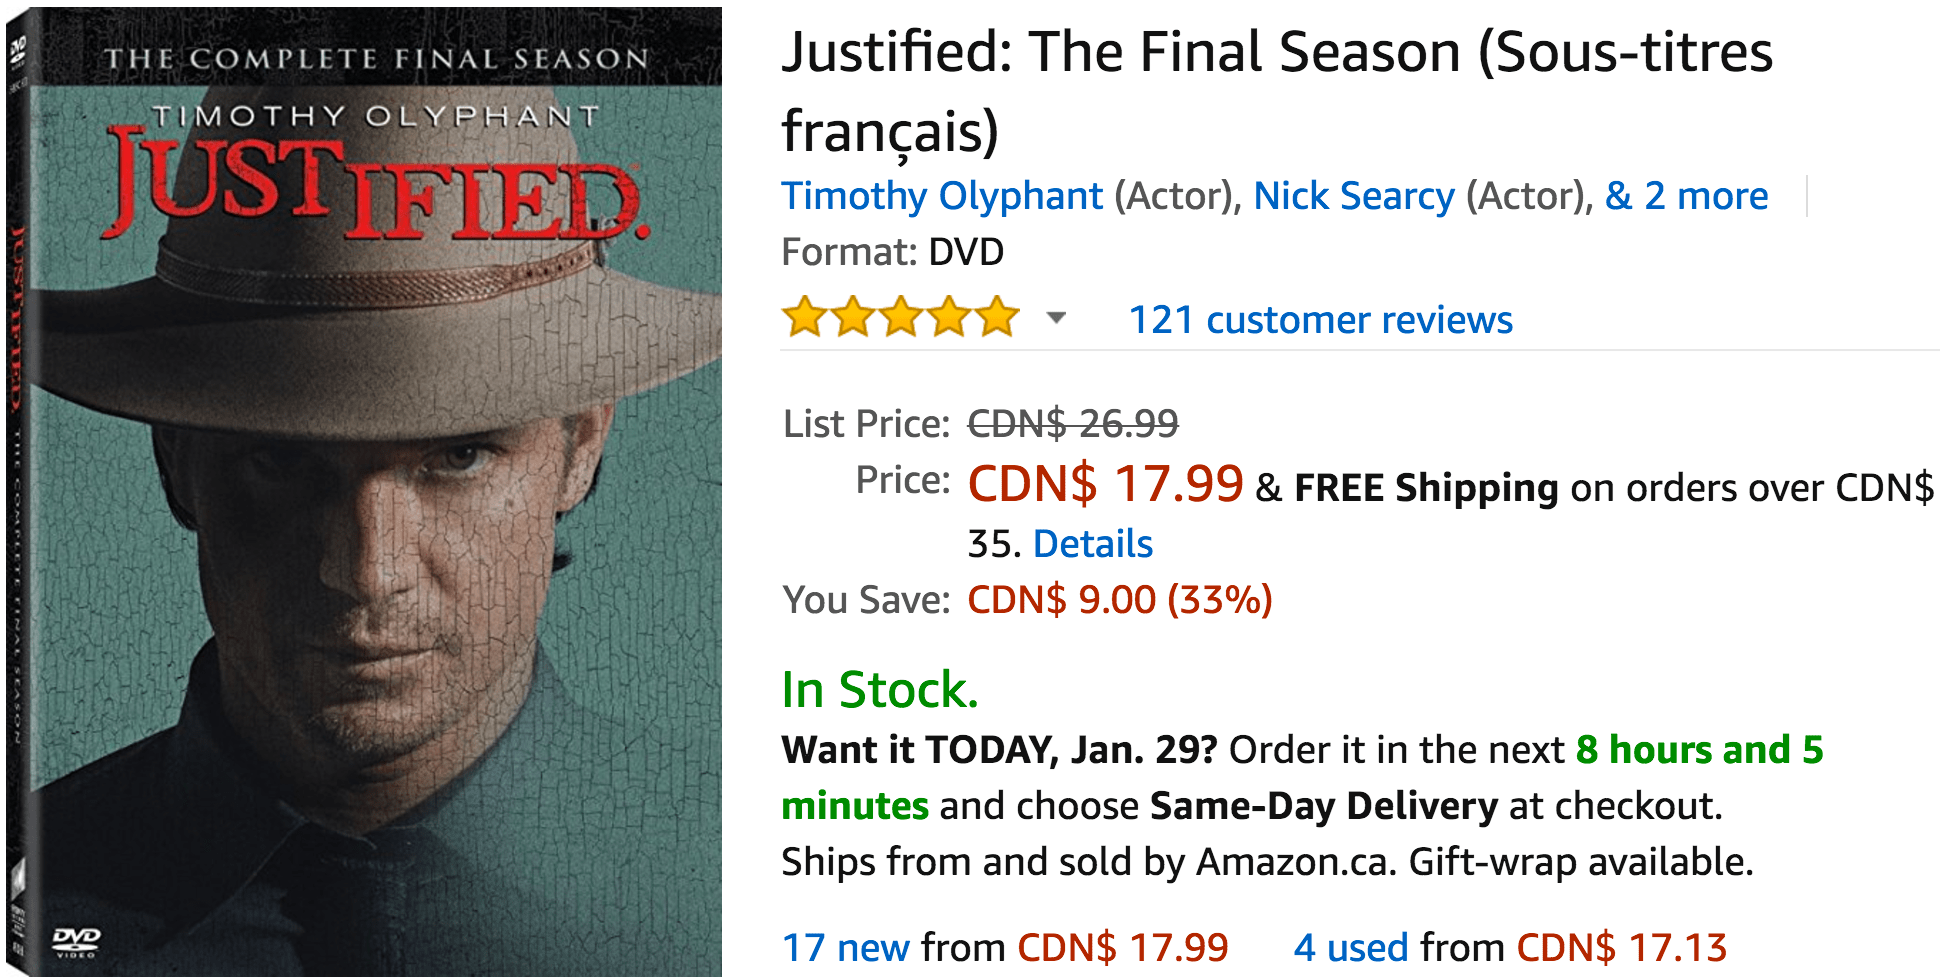
Task: View the 17 new offers
Action: 846,947
